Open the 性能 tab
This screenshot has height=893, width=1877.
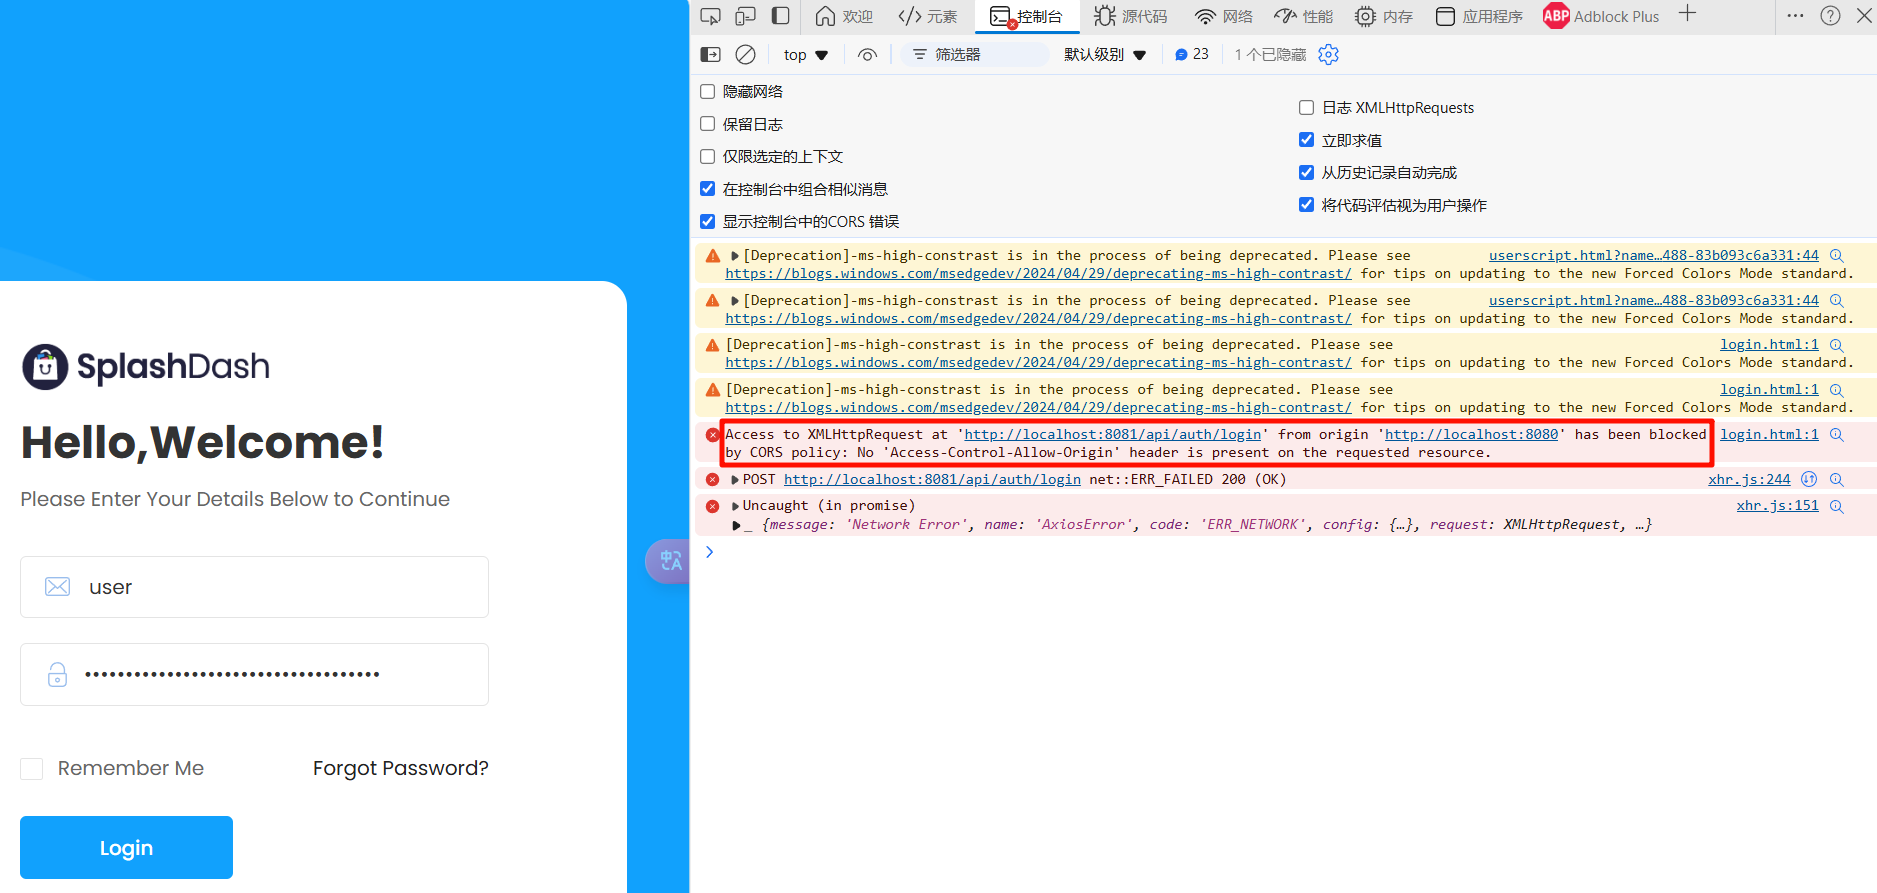point(1304,16)
